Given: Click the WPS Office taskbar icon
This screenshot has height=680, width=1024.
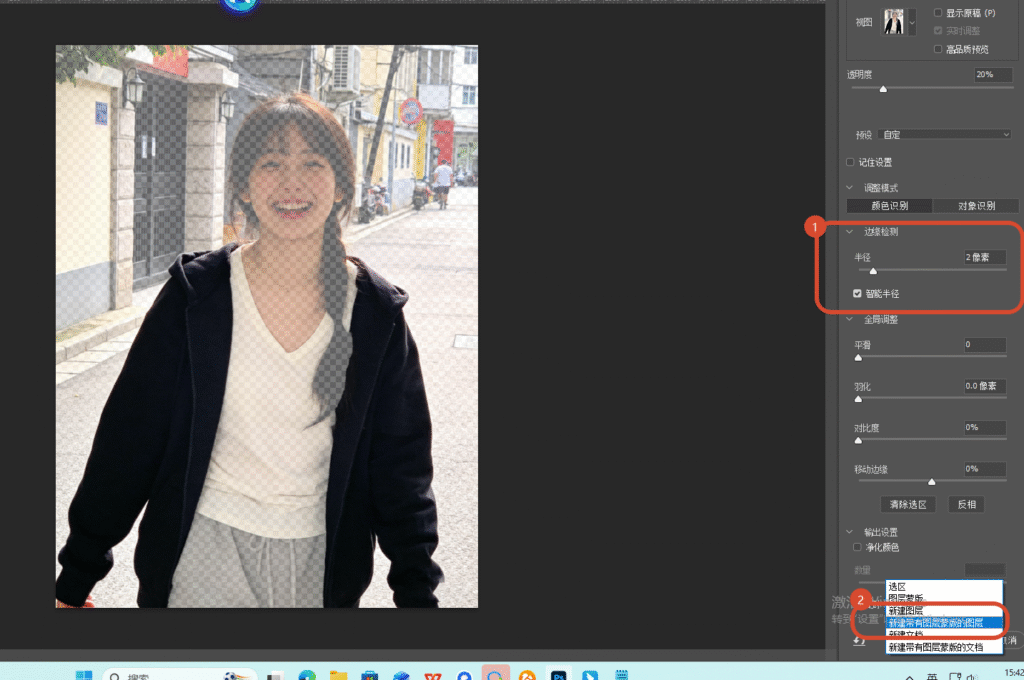Looking at the screenshot, I should pyautogui.click(x=432, y=675).
